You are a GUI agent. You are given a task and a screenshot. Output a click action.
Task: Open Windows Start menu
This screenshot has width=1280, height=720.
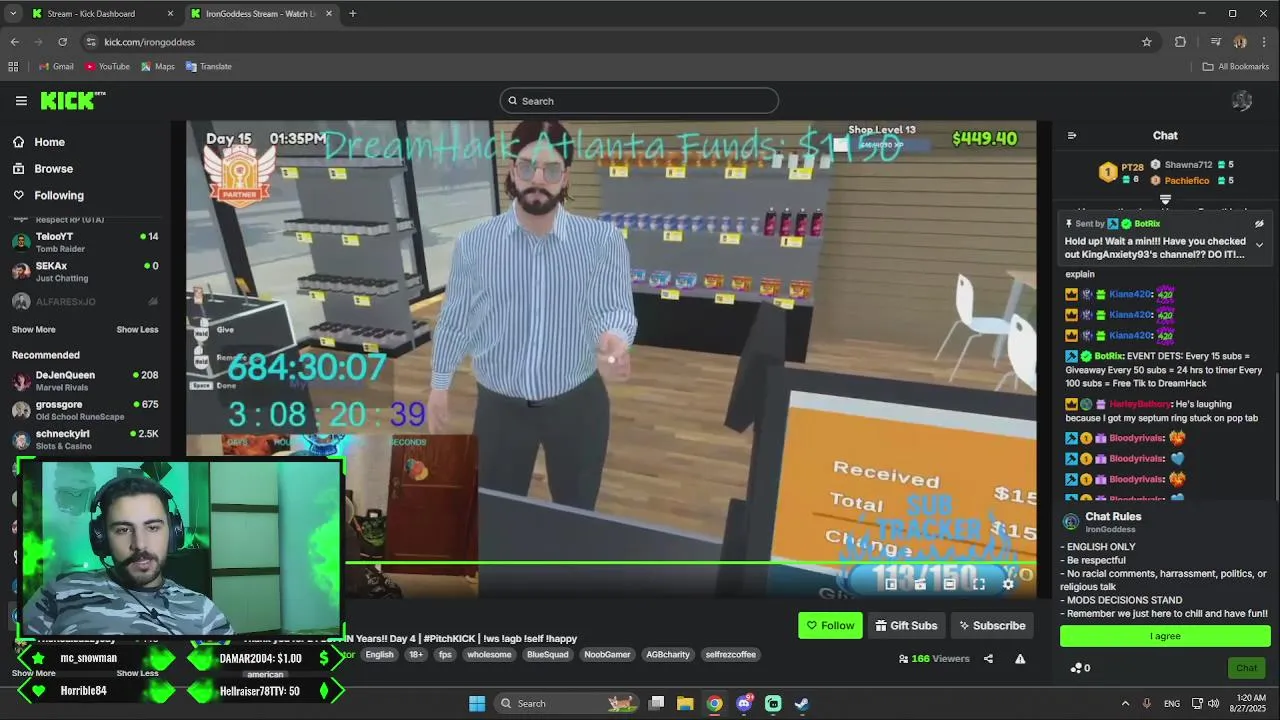[477, 704]
